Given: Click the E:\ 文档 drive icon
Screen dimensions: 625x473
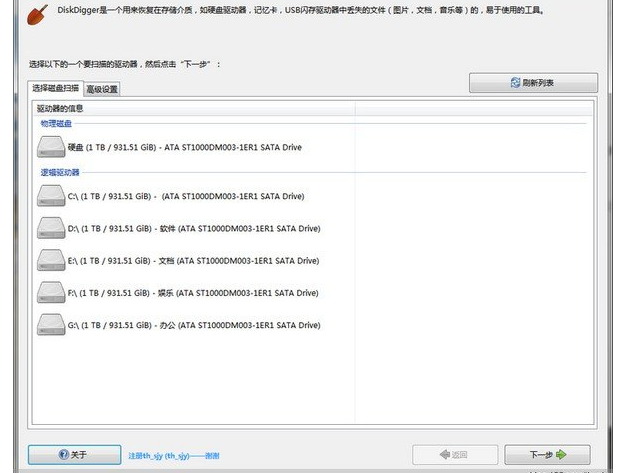Looking at the screenshot, I should click(x=51, y=260).
